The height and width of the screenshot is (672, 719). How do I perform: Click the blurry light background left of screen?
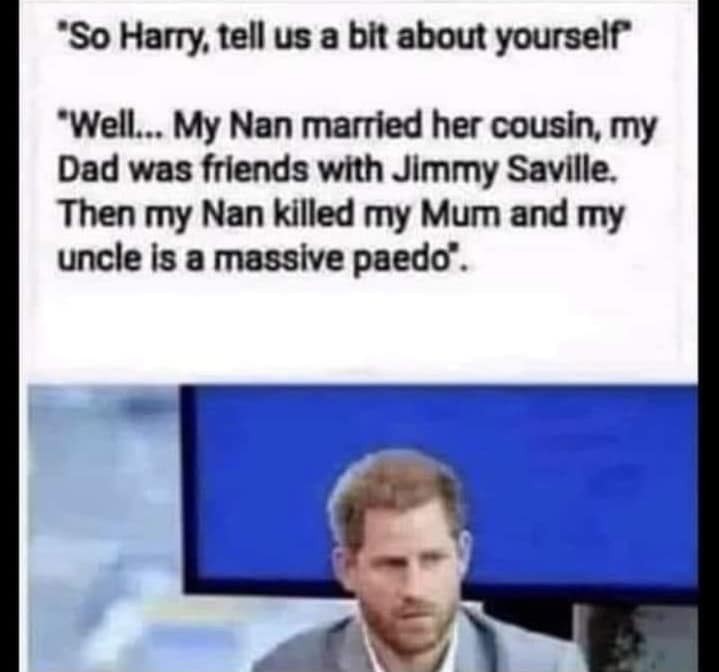pyautogui.click(x=103, y=527)
